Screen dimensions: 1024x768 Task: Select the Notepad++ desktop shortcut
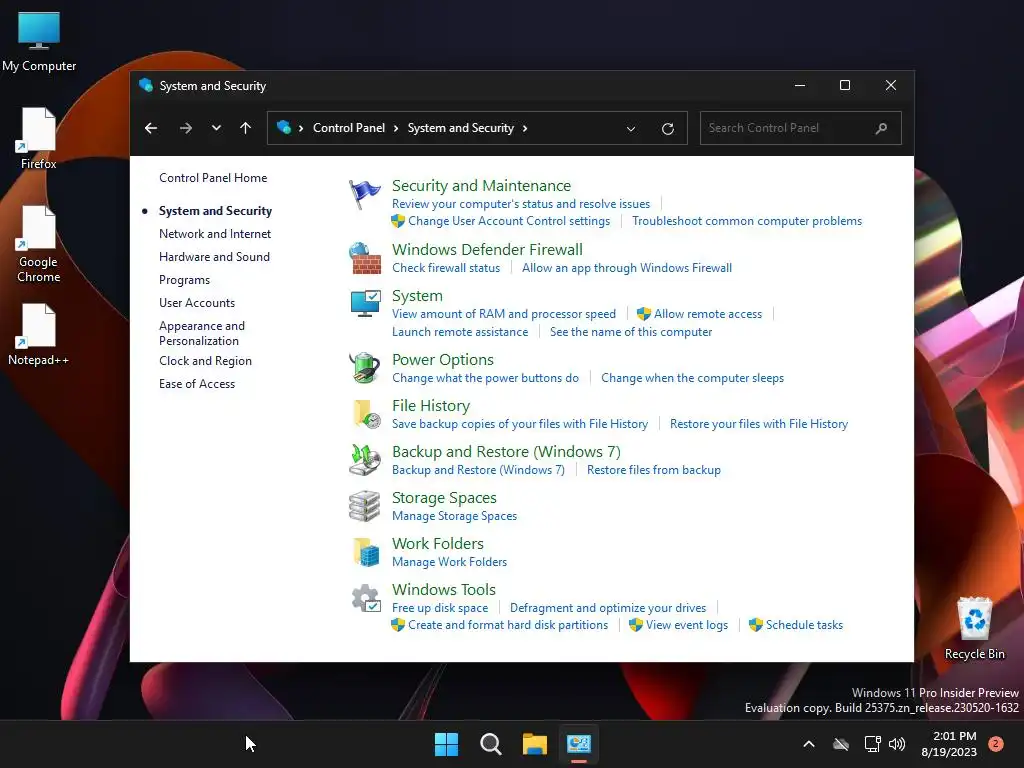pos(39,334)
